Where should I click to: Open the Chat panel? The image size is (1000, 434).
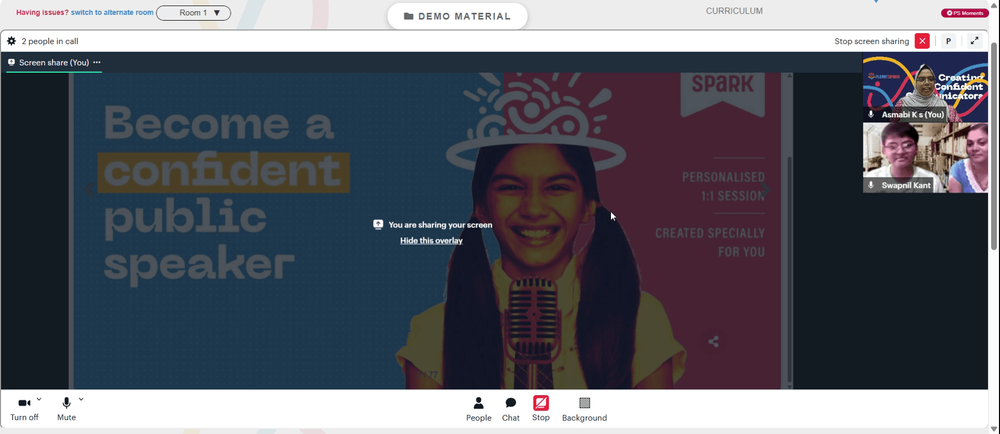(x=511, y=409)
